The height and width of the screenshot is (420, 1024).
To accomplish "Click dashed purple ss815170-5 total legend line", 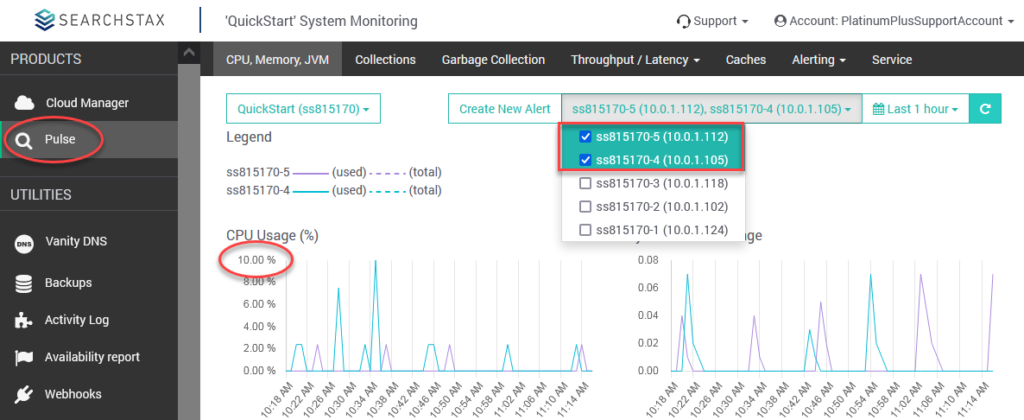I will point(388,173).
